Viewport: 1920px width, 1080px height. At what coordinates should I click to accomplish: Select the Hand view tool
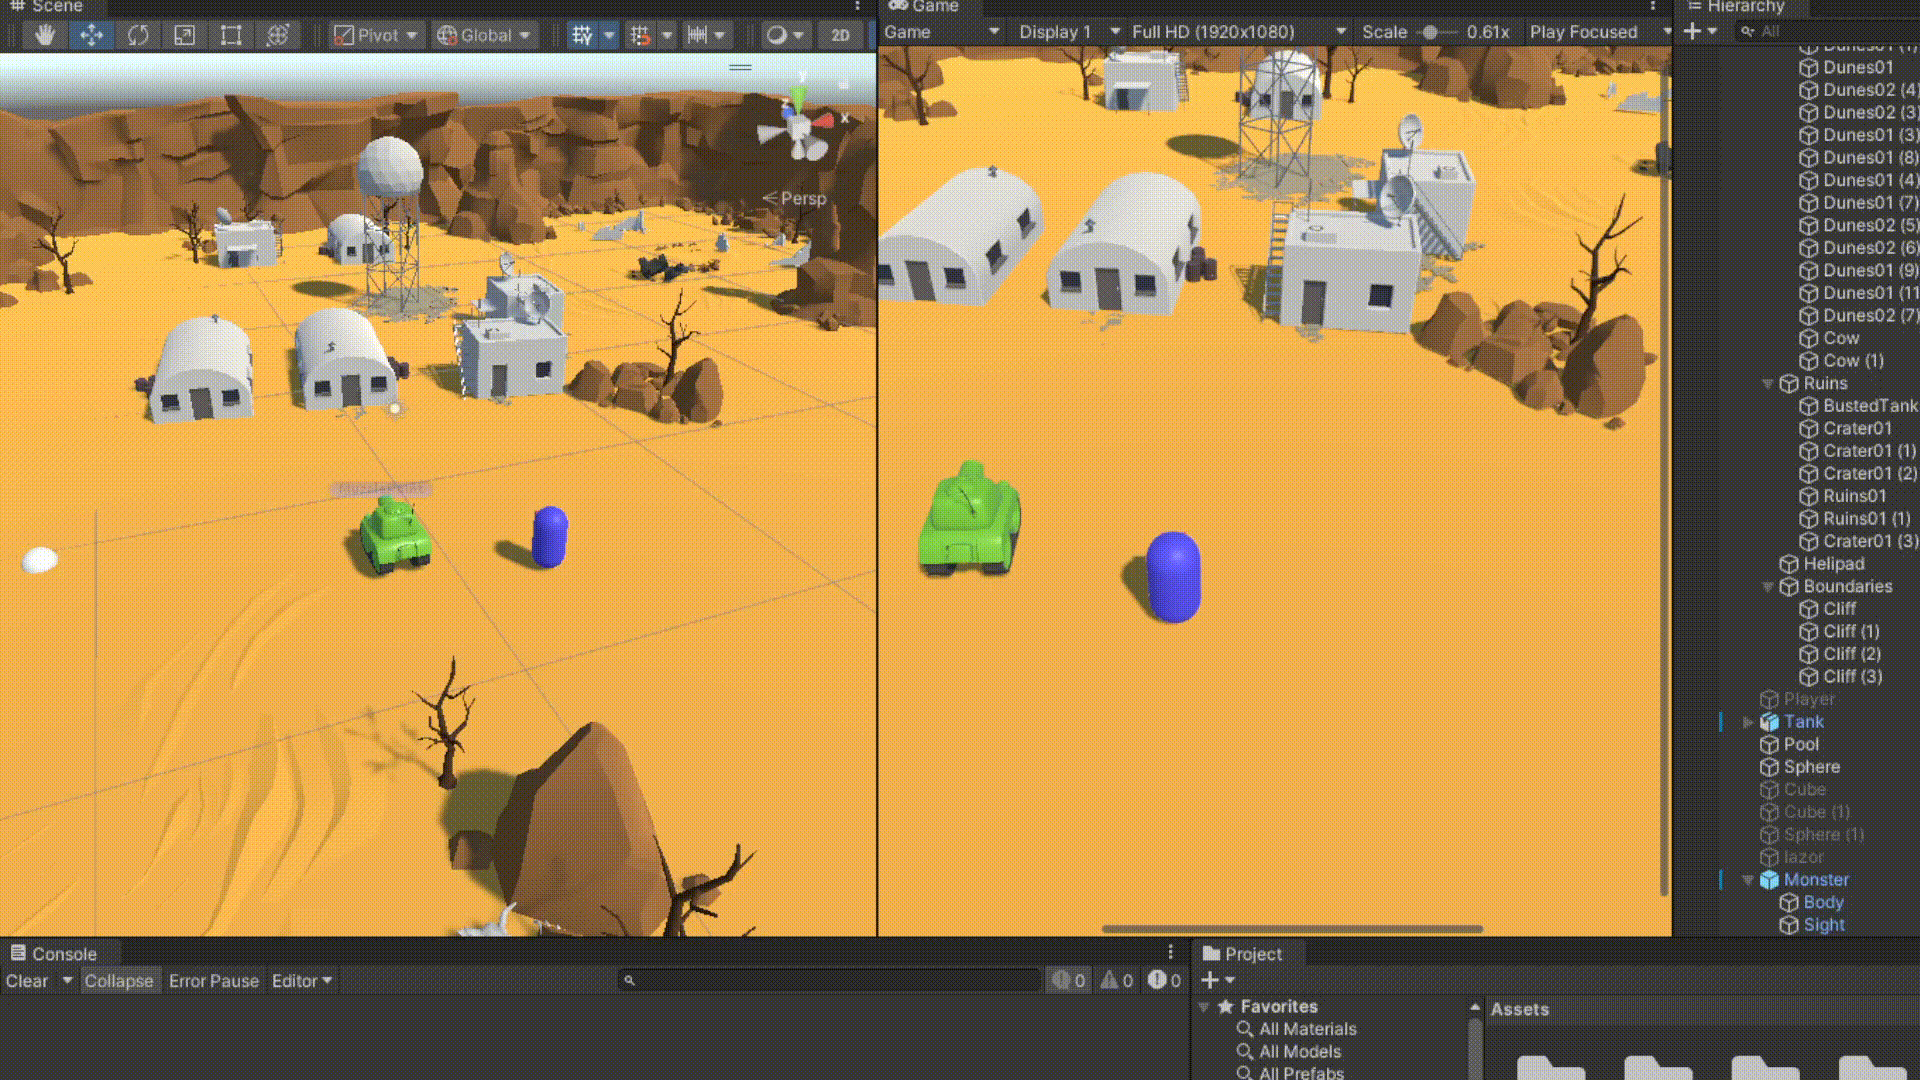(44, 36)
